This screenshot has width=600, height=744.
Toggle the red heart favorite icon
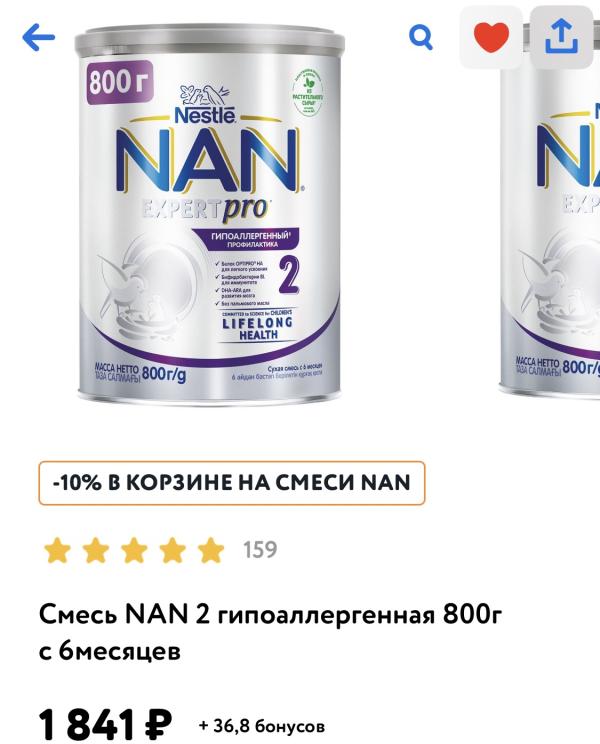pos(491,37)
